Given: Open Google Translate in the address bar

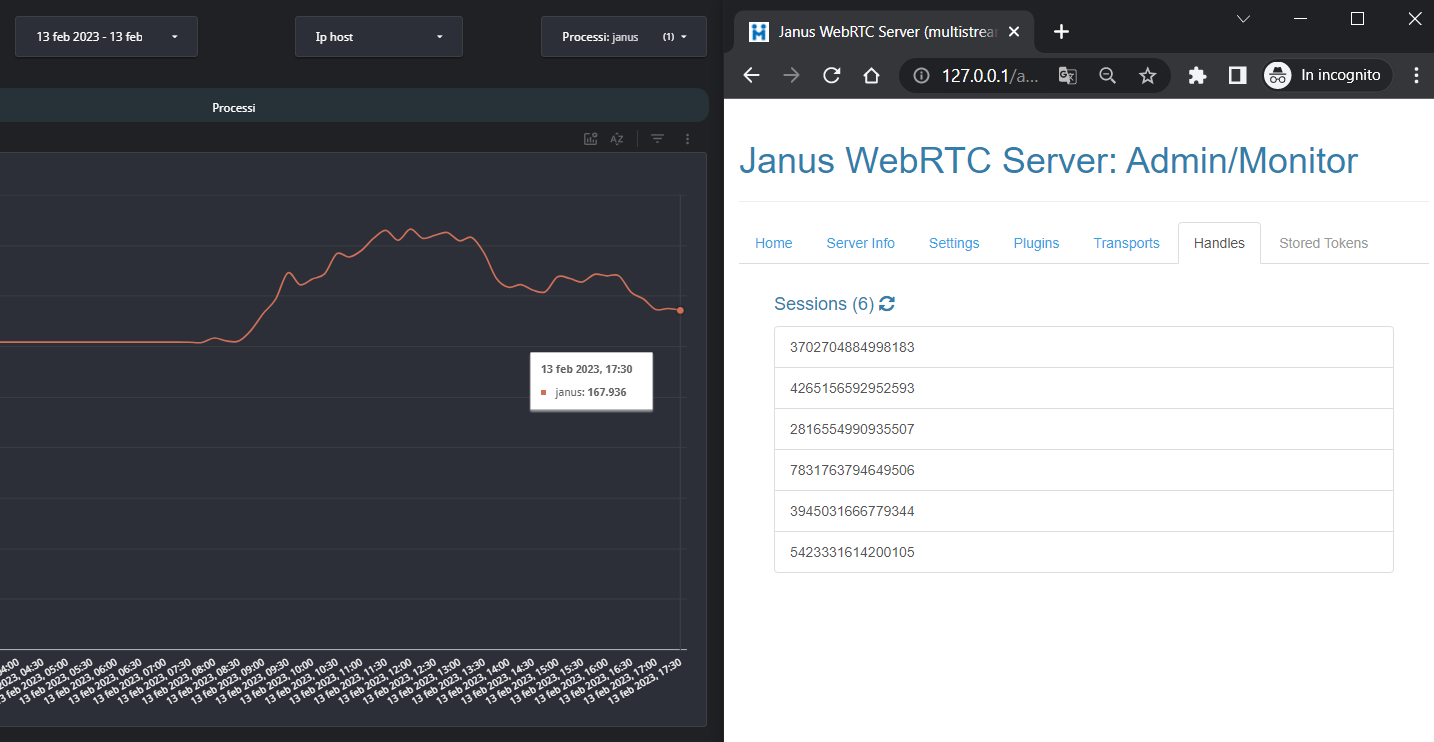Looking at the screenshot, I should [x=1066, y=75].
